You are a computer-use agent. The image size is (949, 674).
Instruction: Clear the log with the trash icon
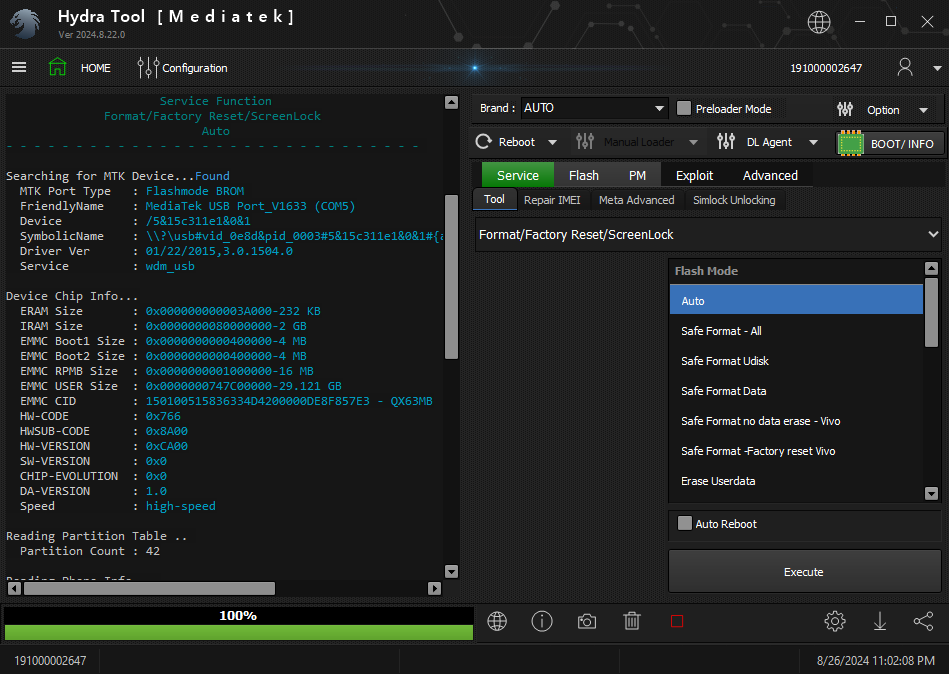click(632, 621)
